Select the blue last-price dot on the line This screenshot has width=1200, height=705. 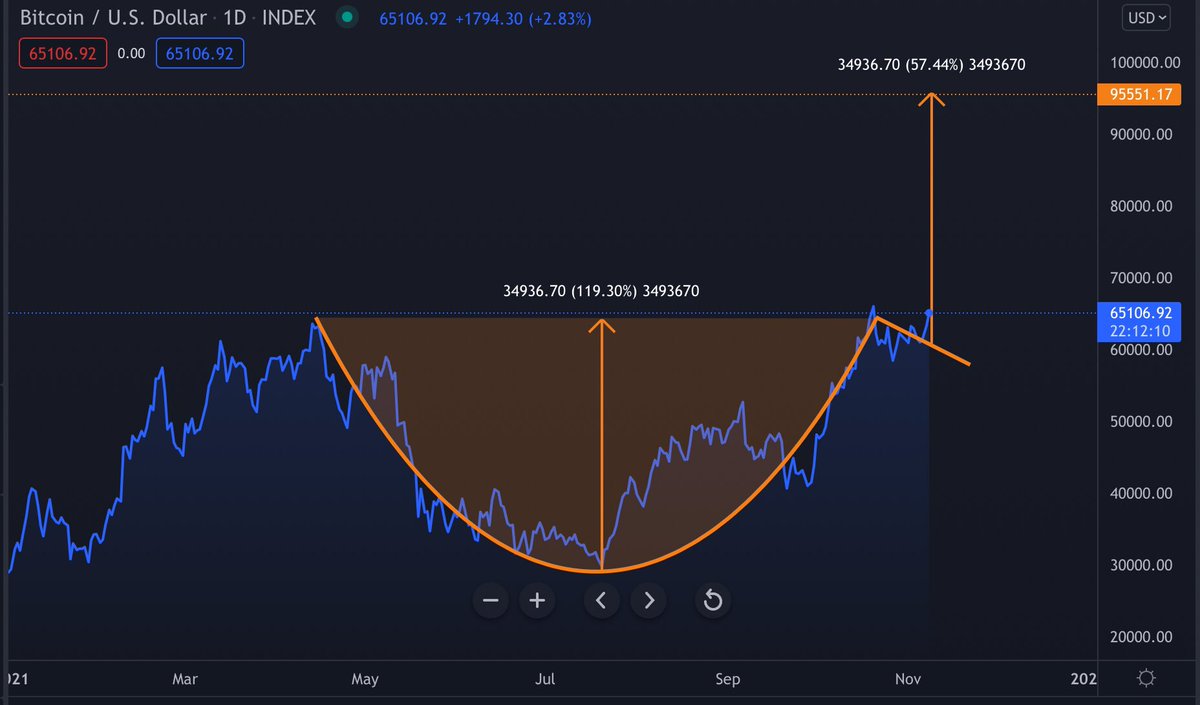pyautogui.click(x=931, y=312)
